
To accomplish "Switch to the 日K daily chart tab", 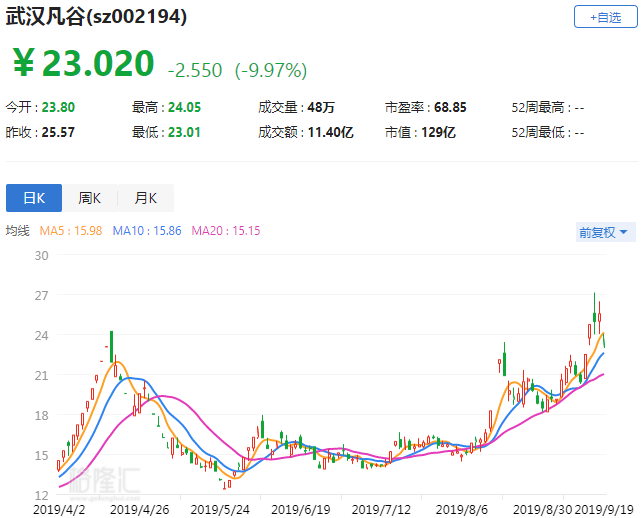I will (34, 198).
